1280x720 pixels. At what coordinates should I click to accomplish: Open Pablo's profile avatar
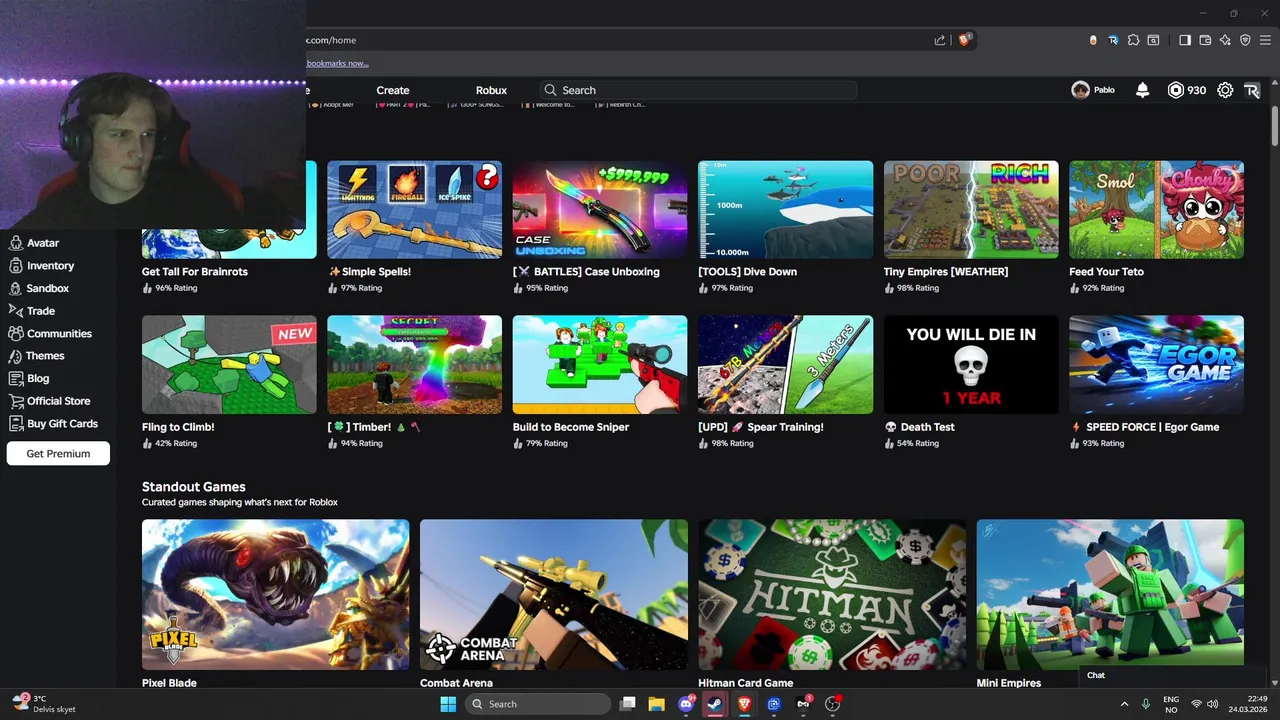(x=1080, y=90)
